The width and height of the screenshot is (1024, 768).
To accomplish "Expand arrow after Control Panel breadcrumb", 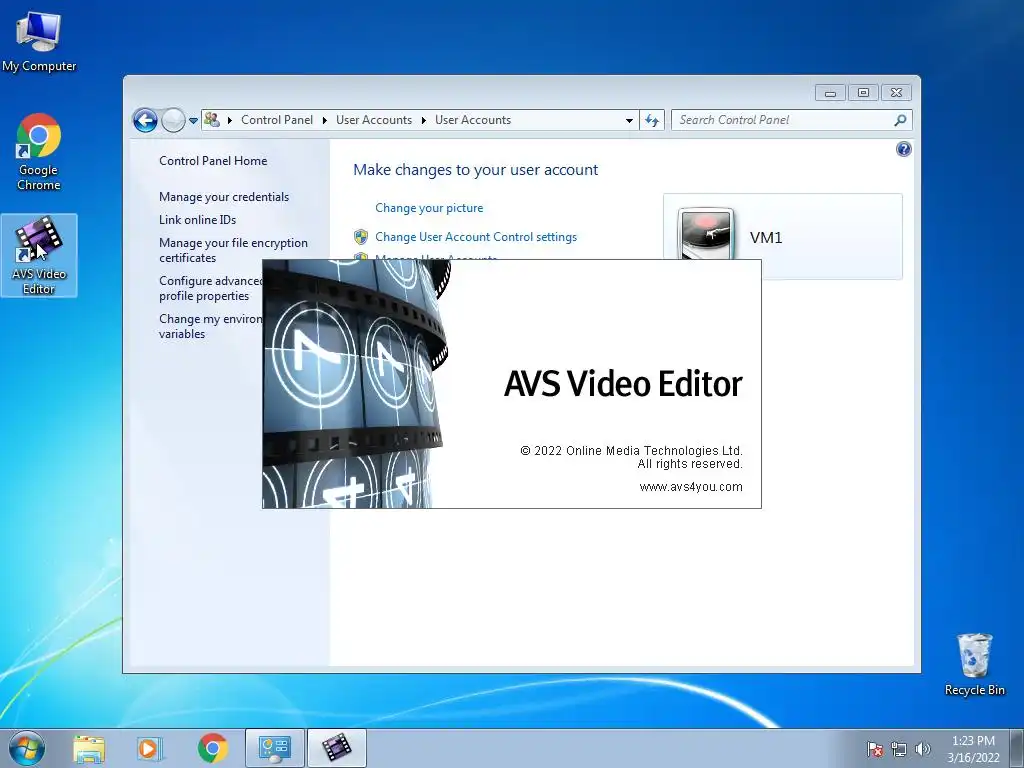I will pyautogui.click(x=325, y=120).
